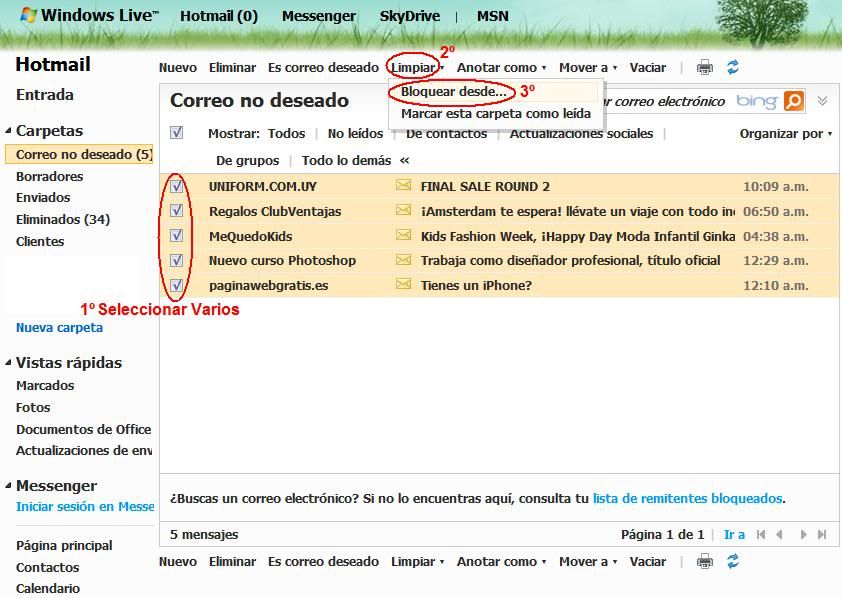Open the Eliminados (34) folder
This screenshot has width=842, height=598.
click(x=63, y=219)
